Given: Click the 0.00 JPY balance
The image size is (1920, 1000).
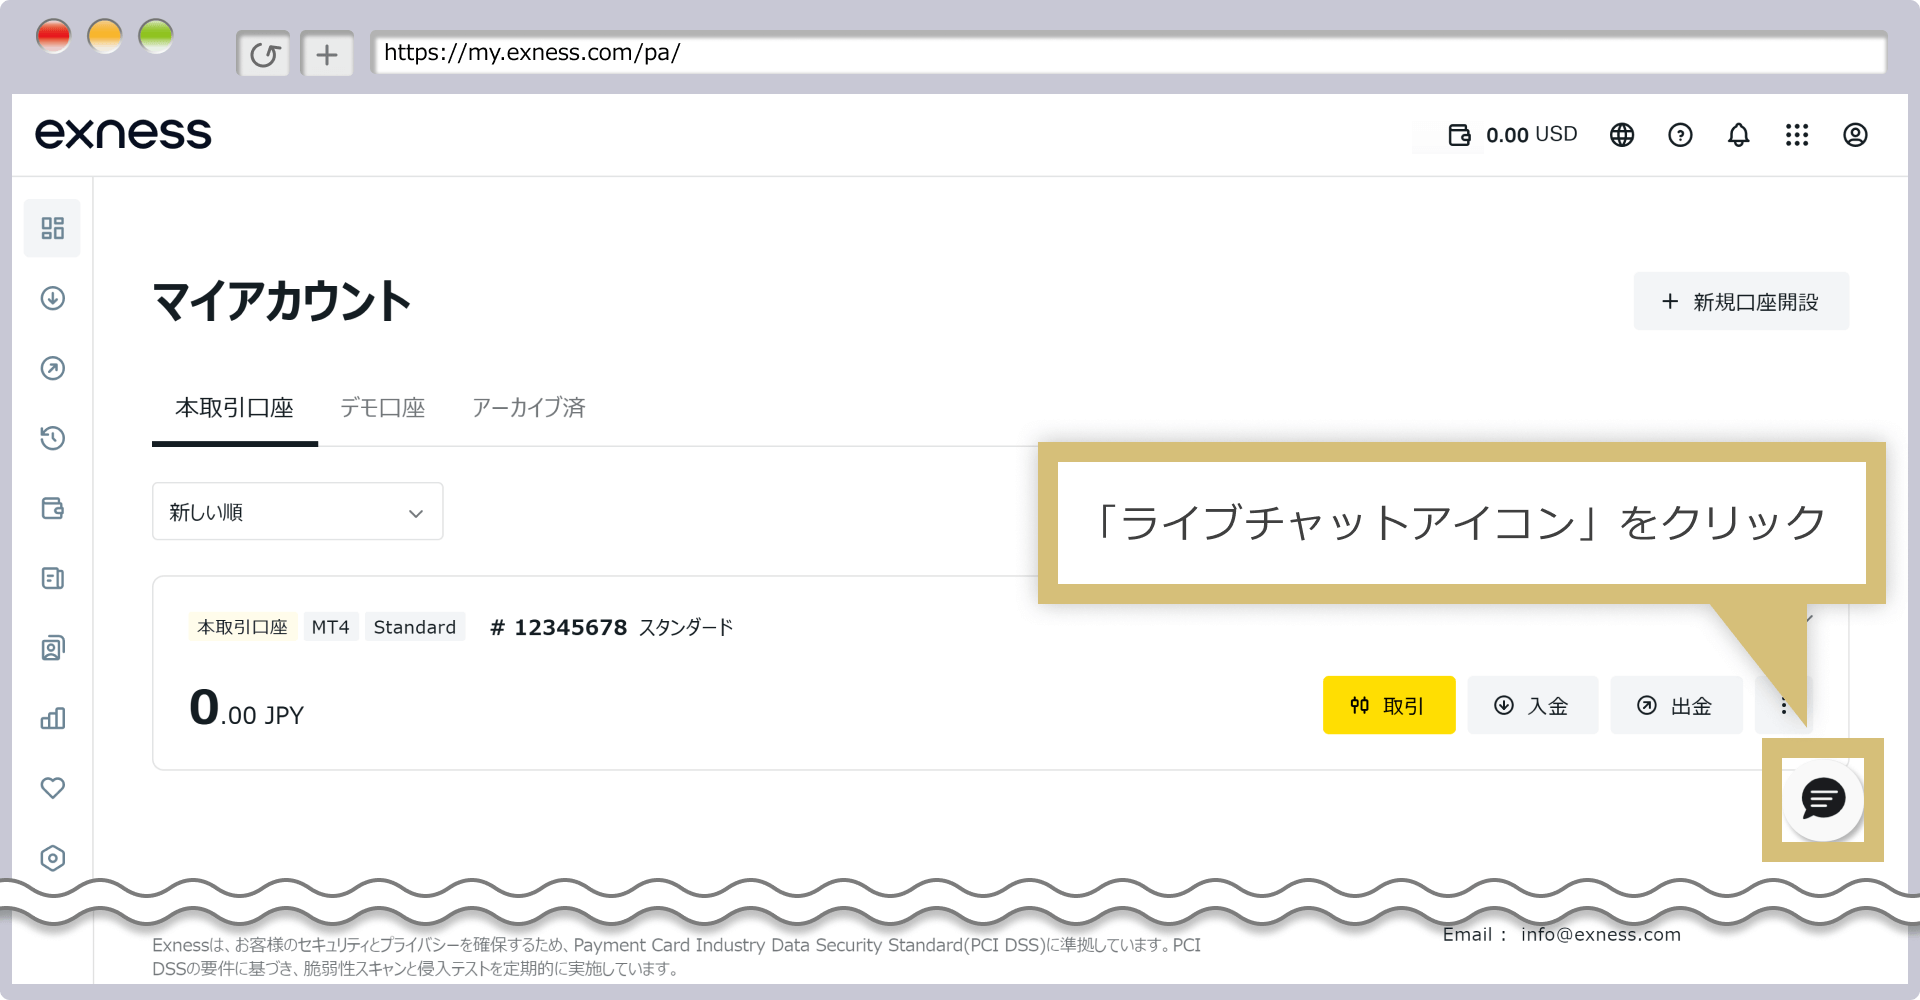Looking at the screenshot, I should pyautogui.click(x=246, y=708).
